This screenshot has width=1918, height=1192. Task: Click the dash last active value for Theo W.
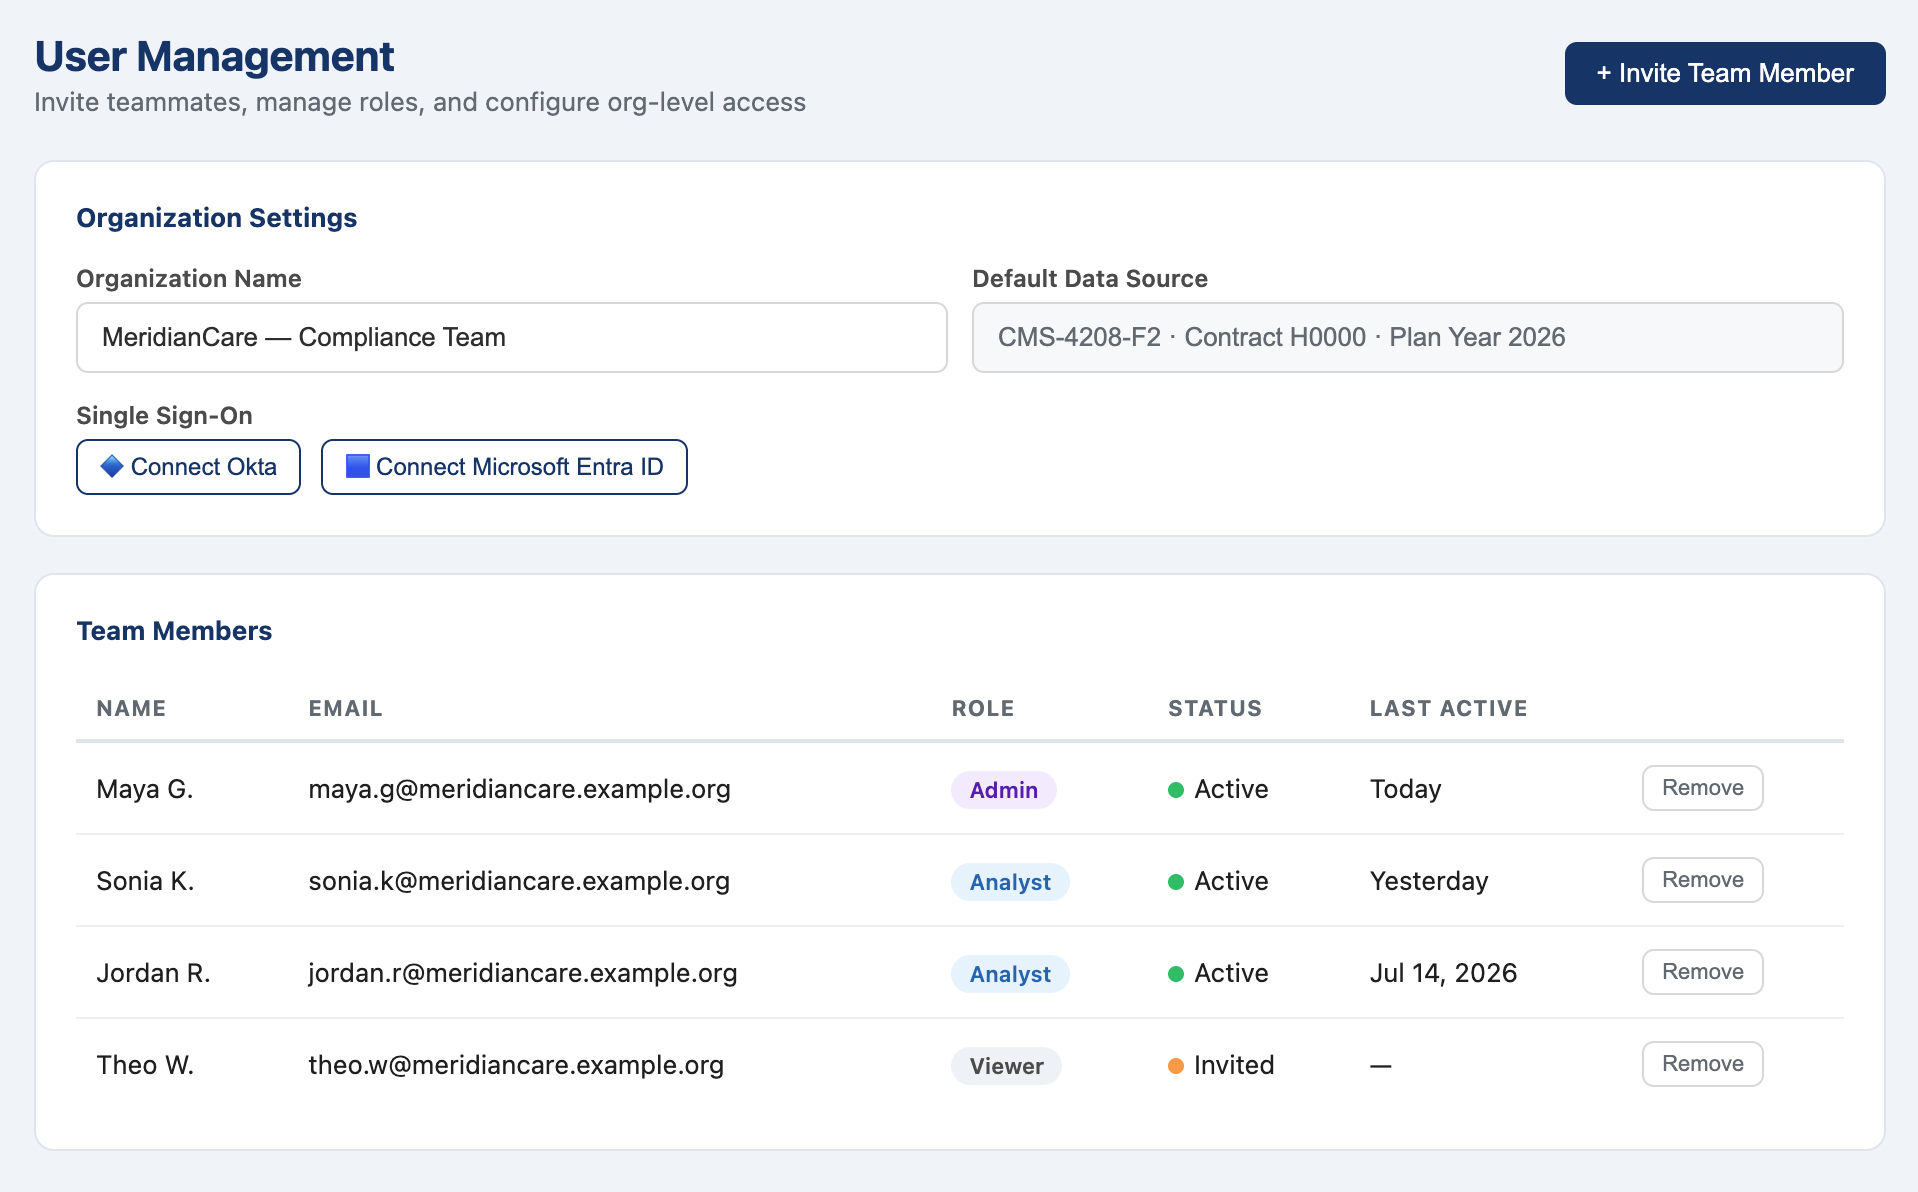[1380, 1066]
